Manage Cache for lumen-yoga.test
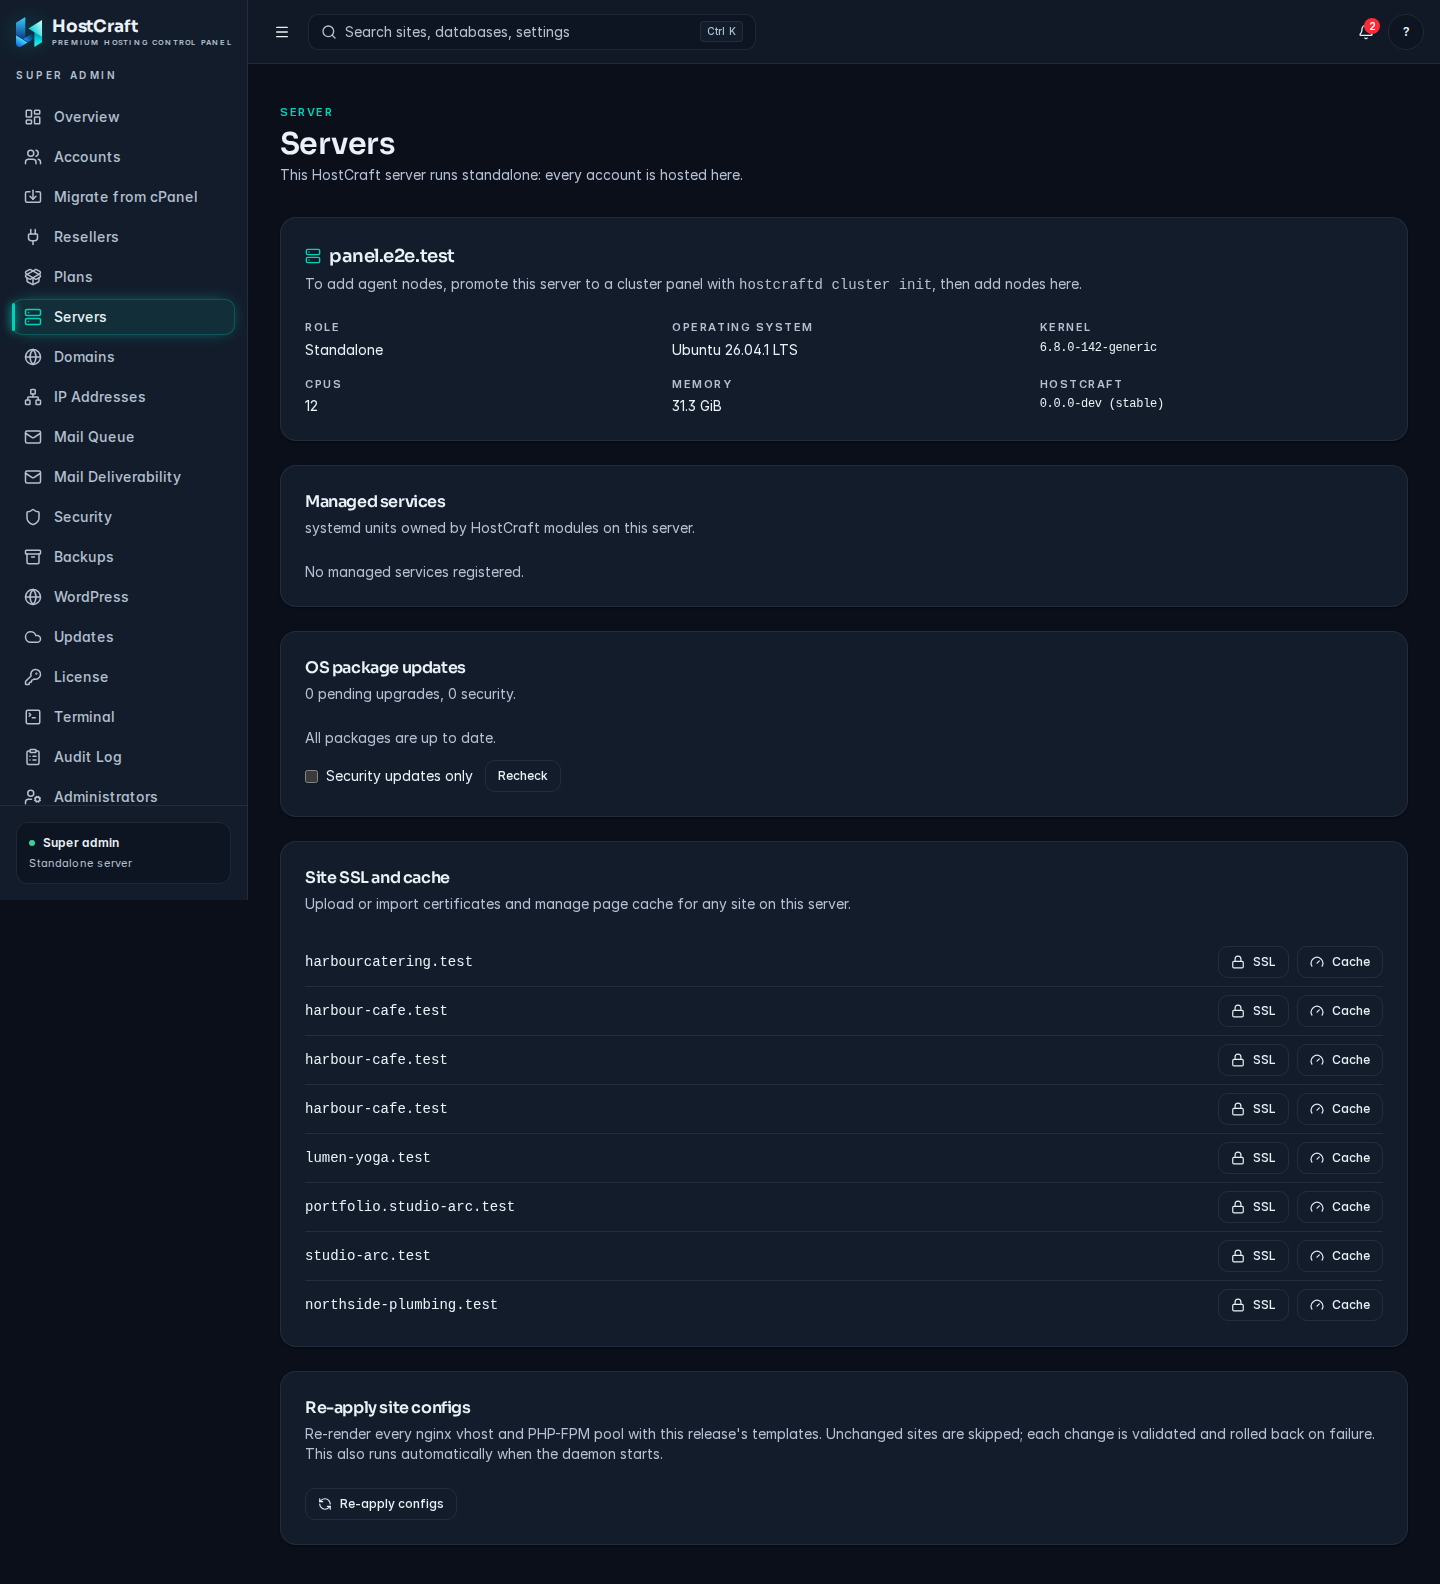Screen dimensions: 1440x1584 [x=1340, y=1158]
